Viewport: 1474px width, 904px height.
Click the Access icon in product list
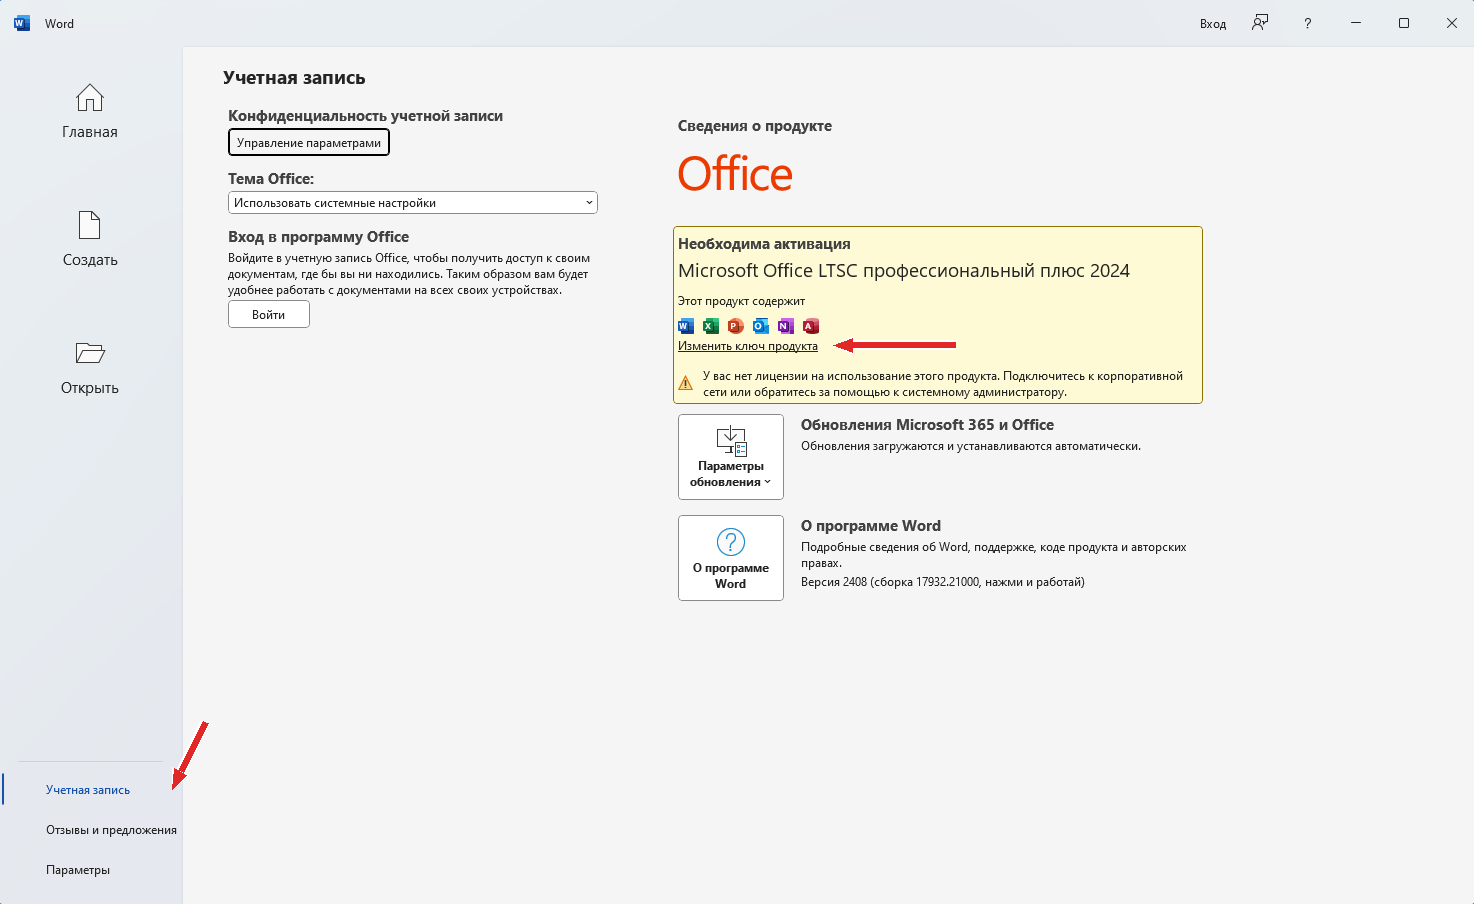[x=811, y=326]
